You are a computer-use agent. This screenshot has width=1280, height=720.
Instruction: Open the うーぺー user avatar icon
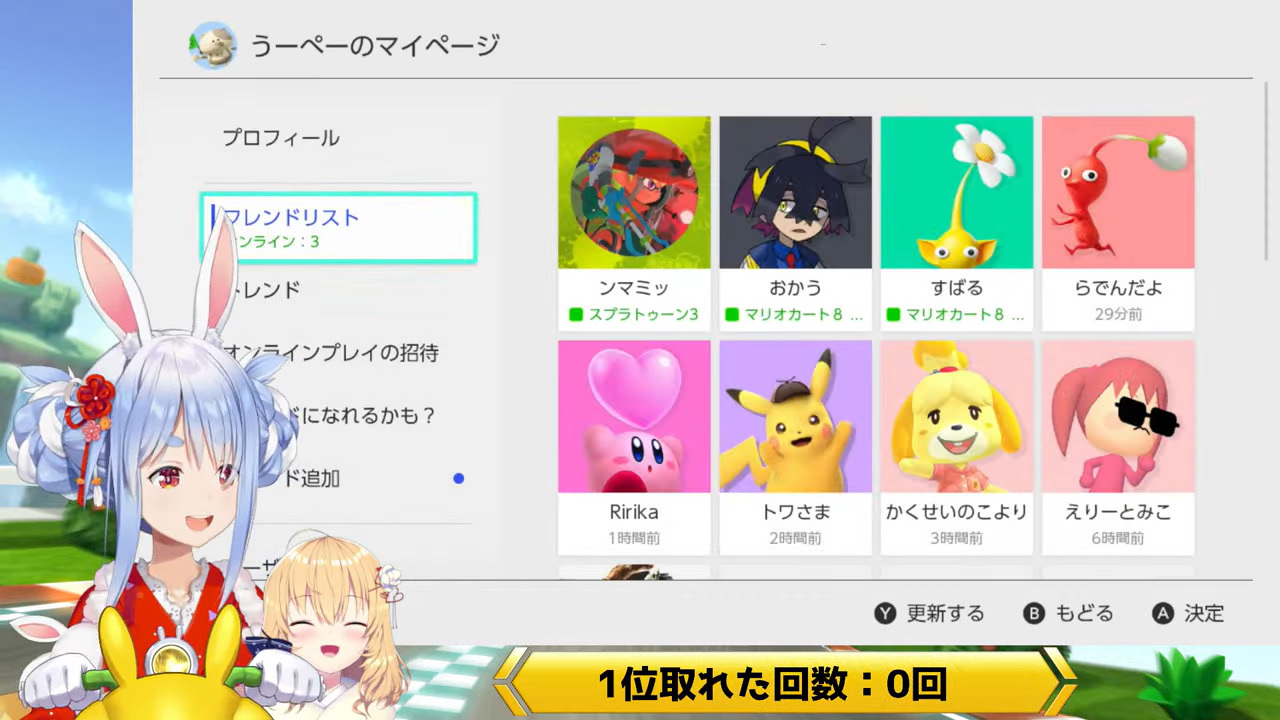click(212, 45)
